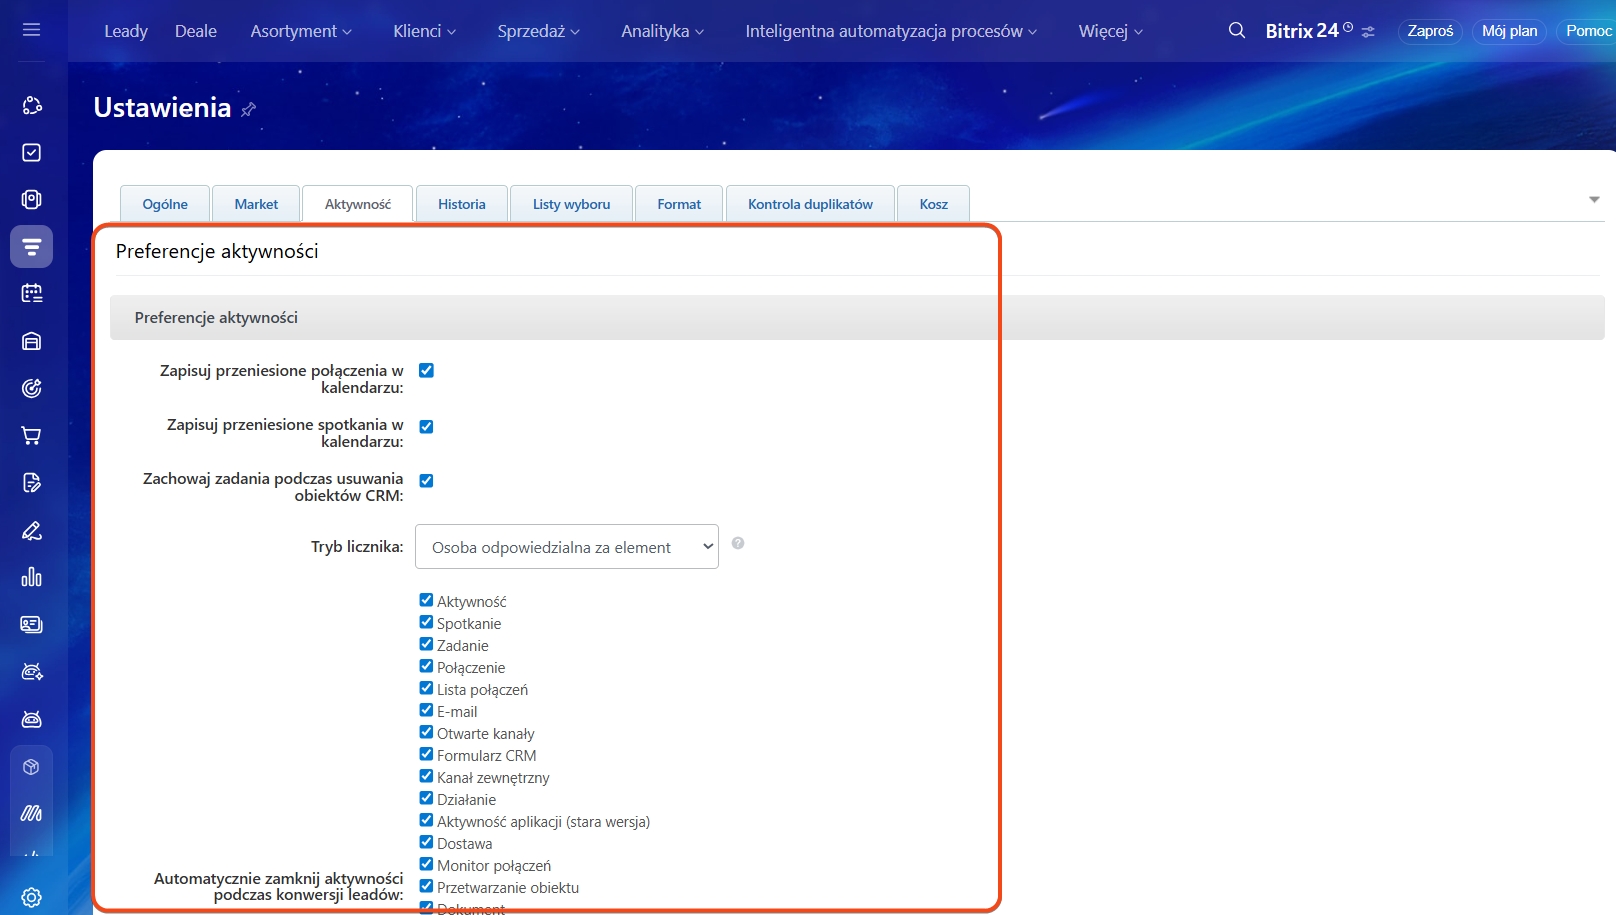Click the Zaproś button

[x=1430, y=31]
